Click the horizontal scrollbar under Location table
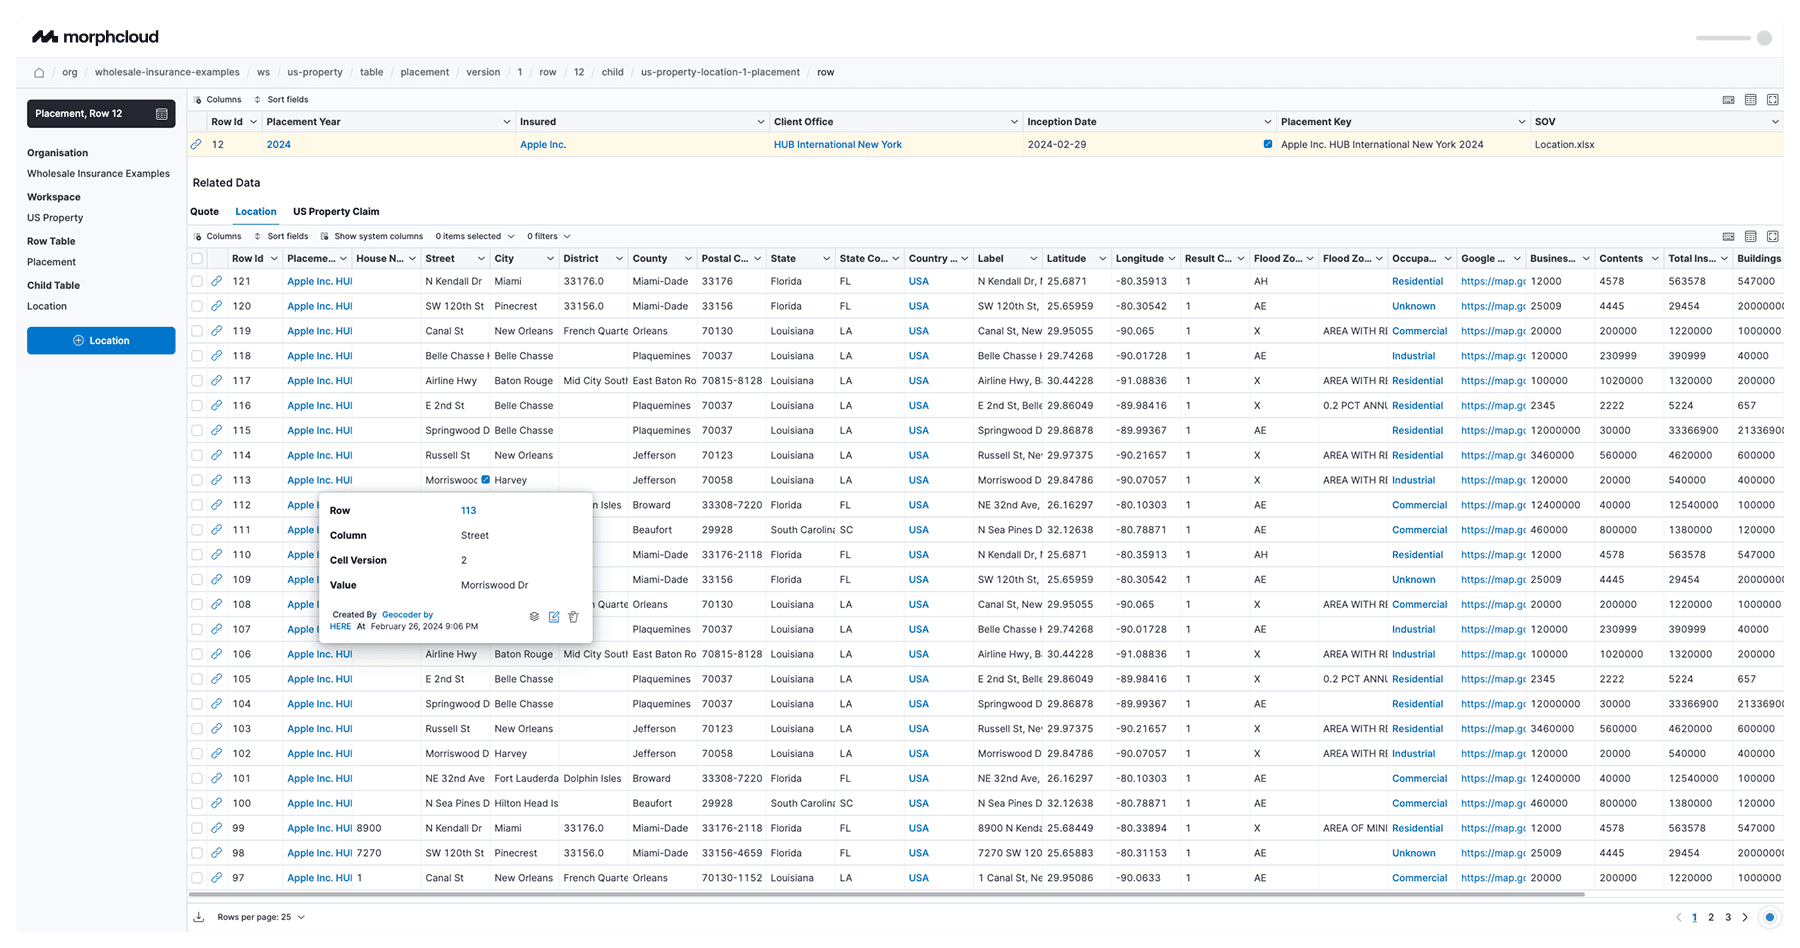Image resolution: width=1800 pixels, height=948 pixels. (x=887, y=894)
